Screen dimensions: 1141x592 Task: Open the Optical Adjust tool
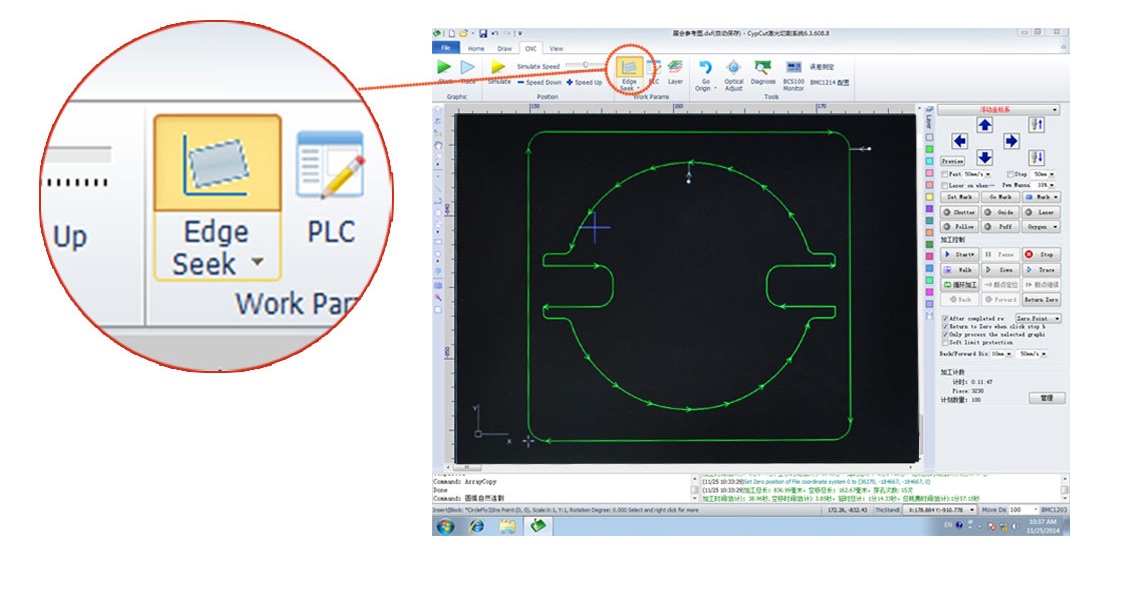click(733, 68)
